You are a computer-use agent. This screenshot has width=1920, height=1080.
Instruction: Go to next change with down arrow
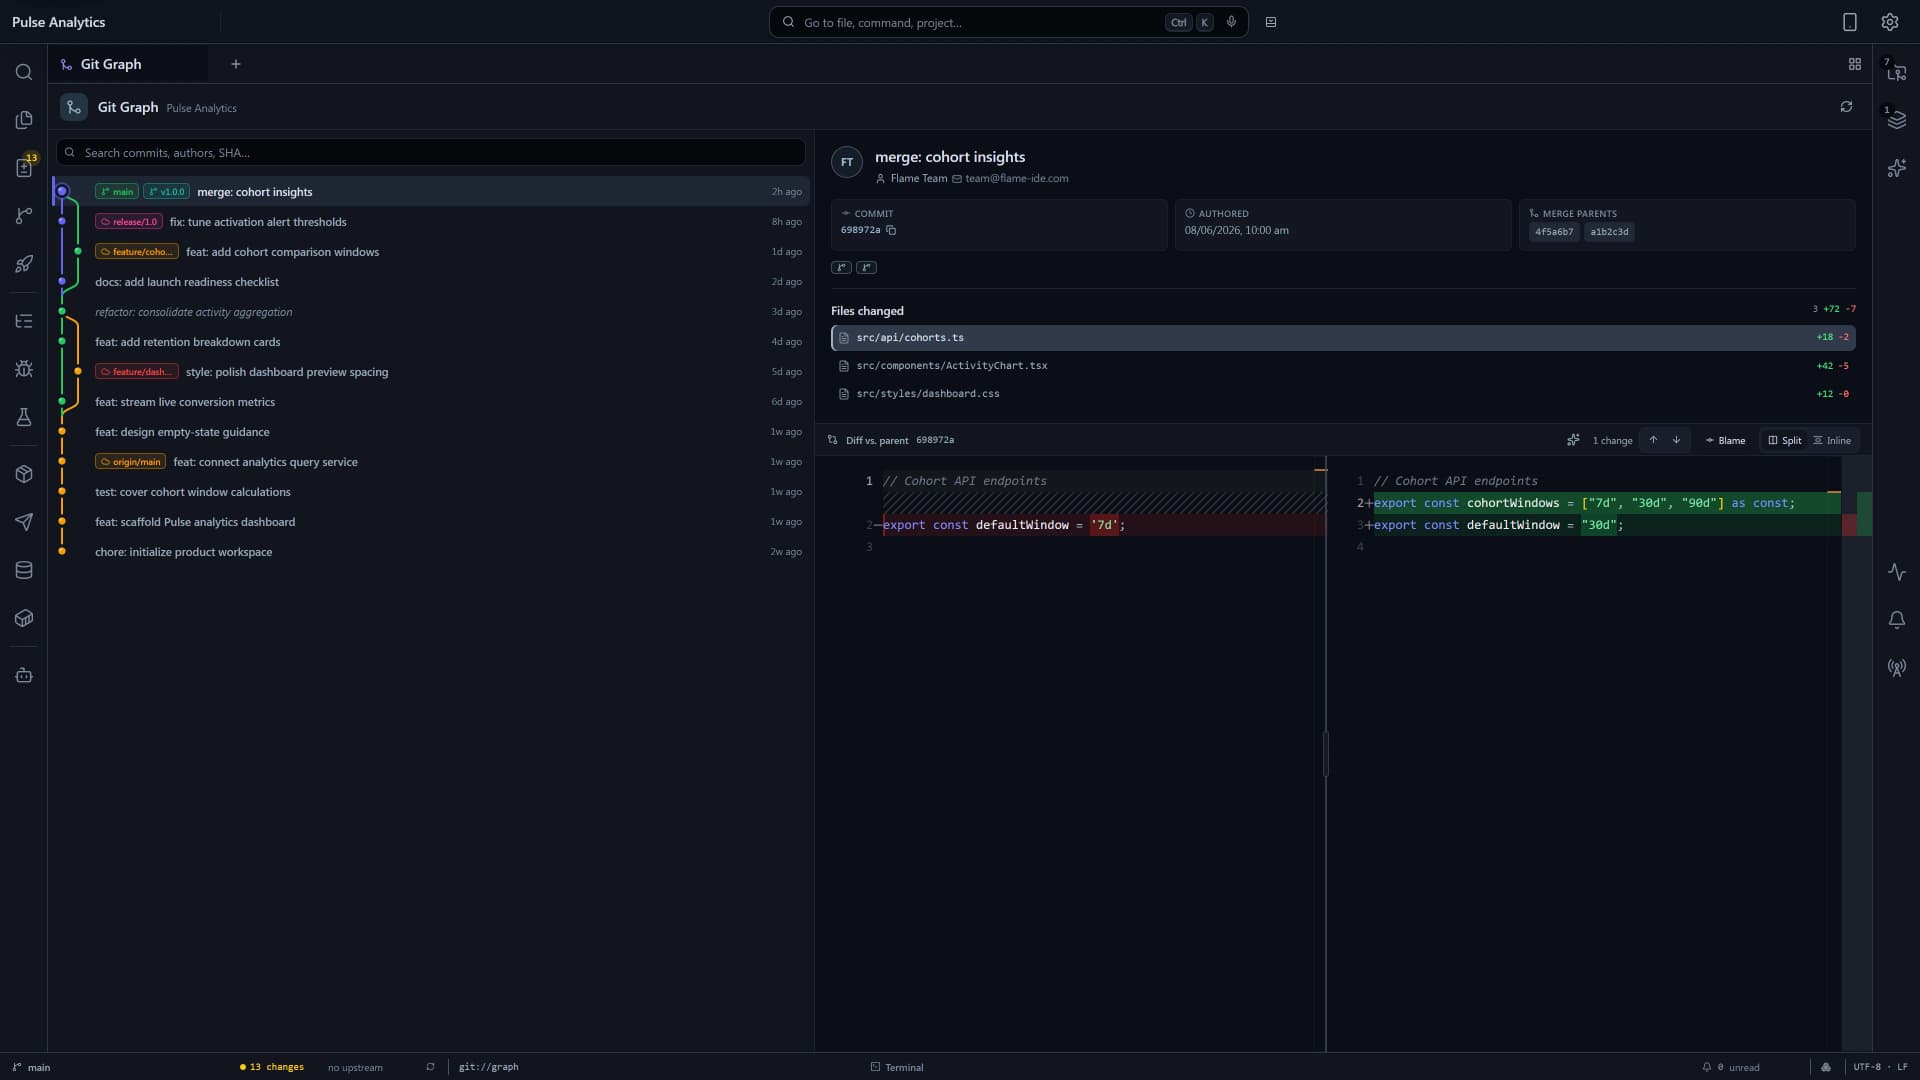[1677, 440]
